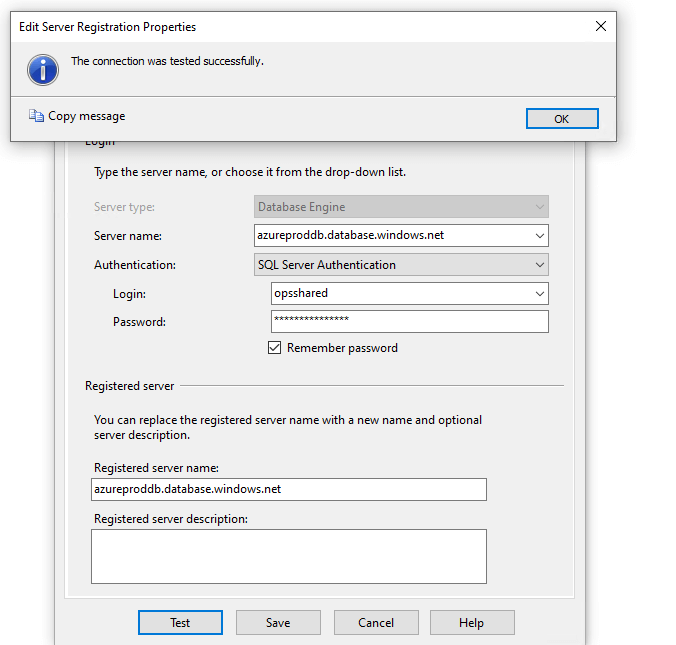Click the Cancel button
676x645 pixels.
376,622
